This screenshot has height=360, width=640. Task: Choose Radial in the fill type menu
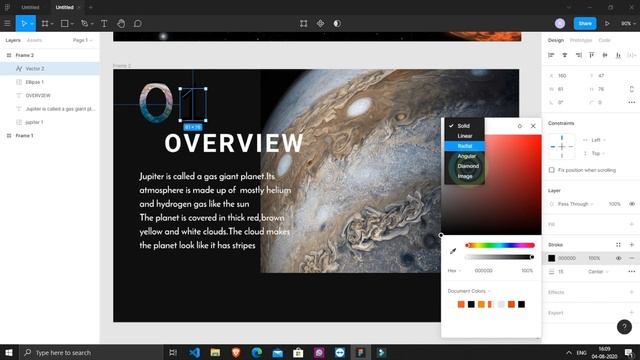(x=465, y=146)
